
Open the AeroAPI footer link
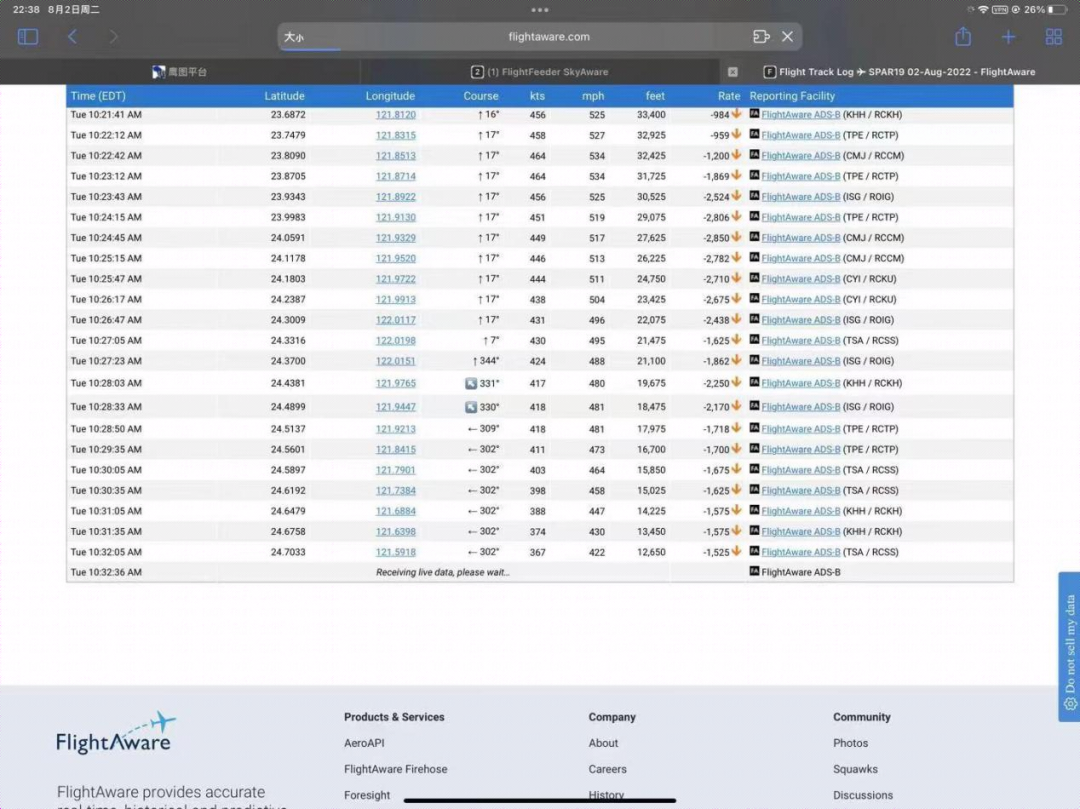364,744
